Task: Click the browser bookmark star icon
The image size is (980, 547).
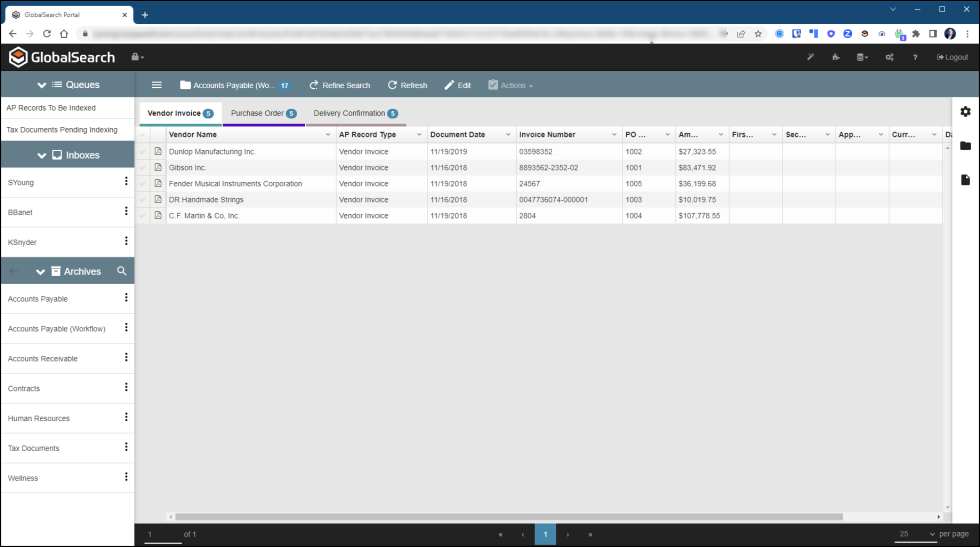Action: click(x=758, y=34)
